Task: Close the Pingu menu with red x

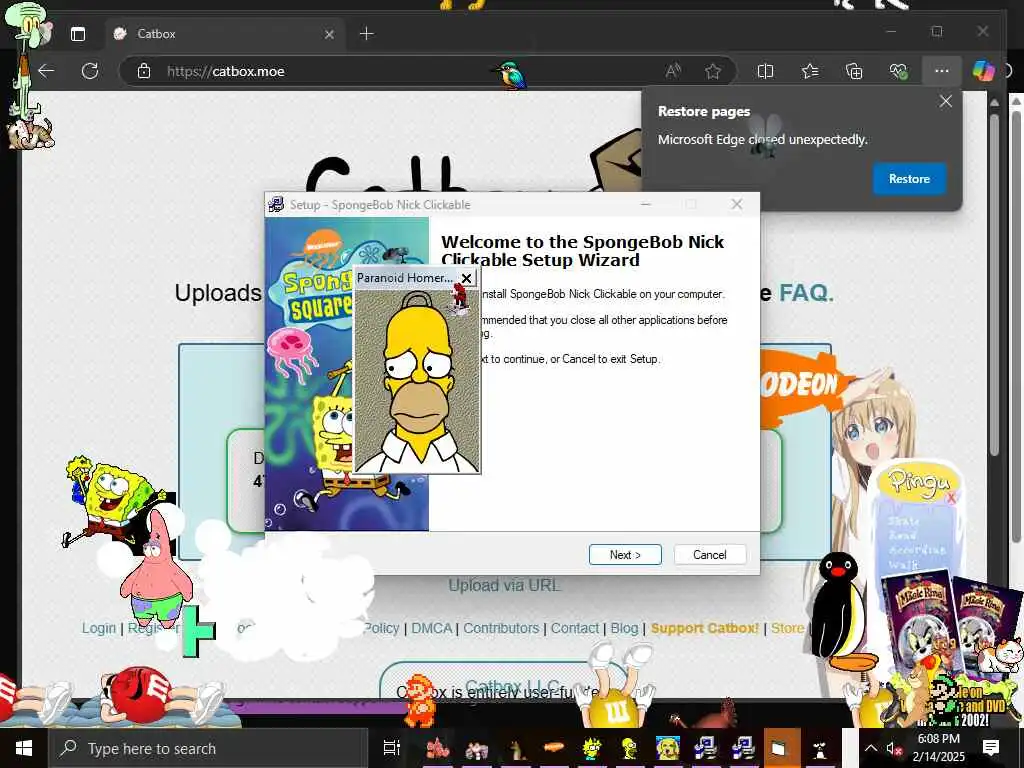Action: pos(951,498)
